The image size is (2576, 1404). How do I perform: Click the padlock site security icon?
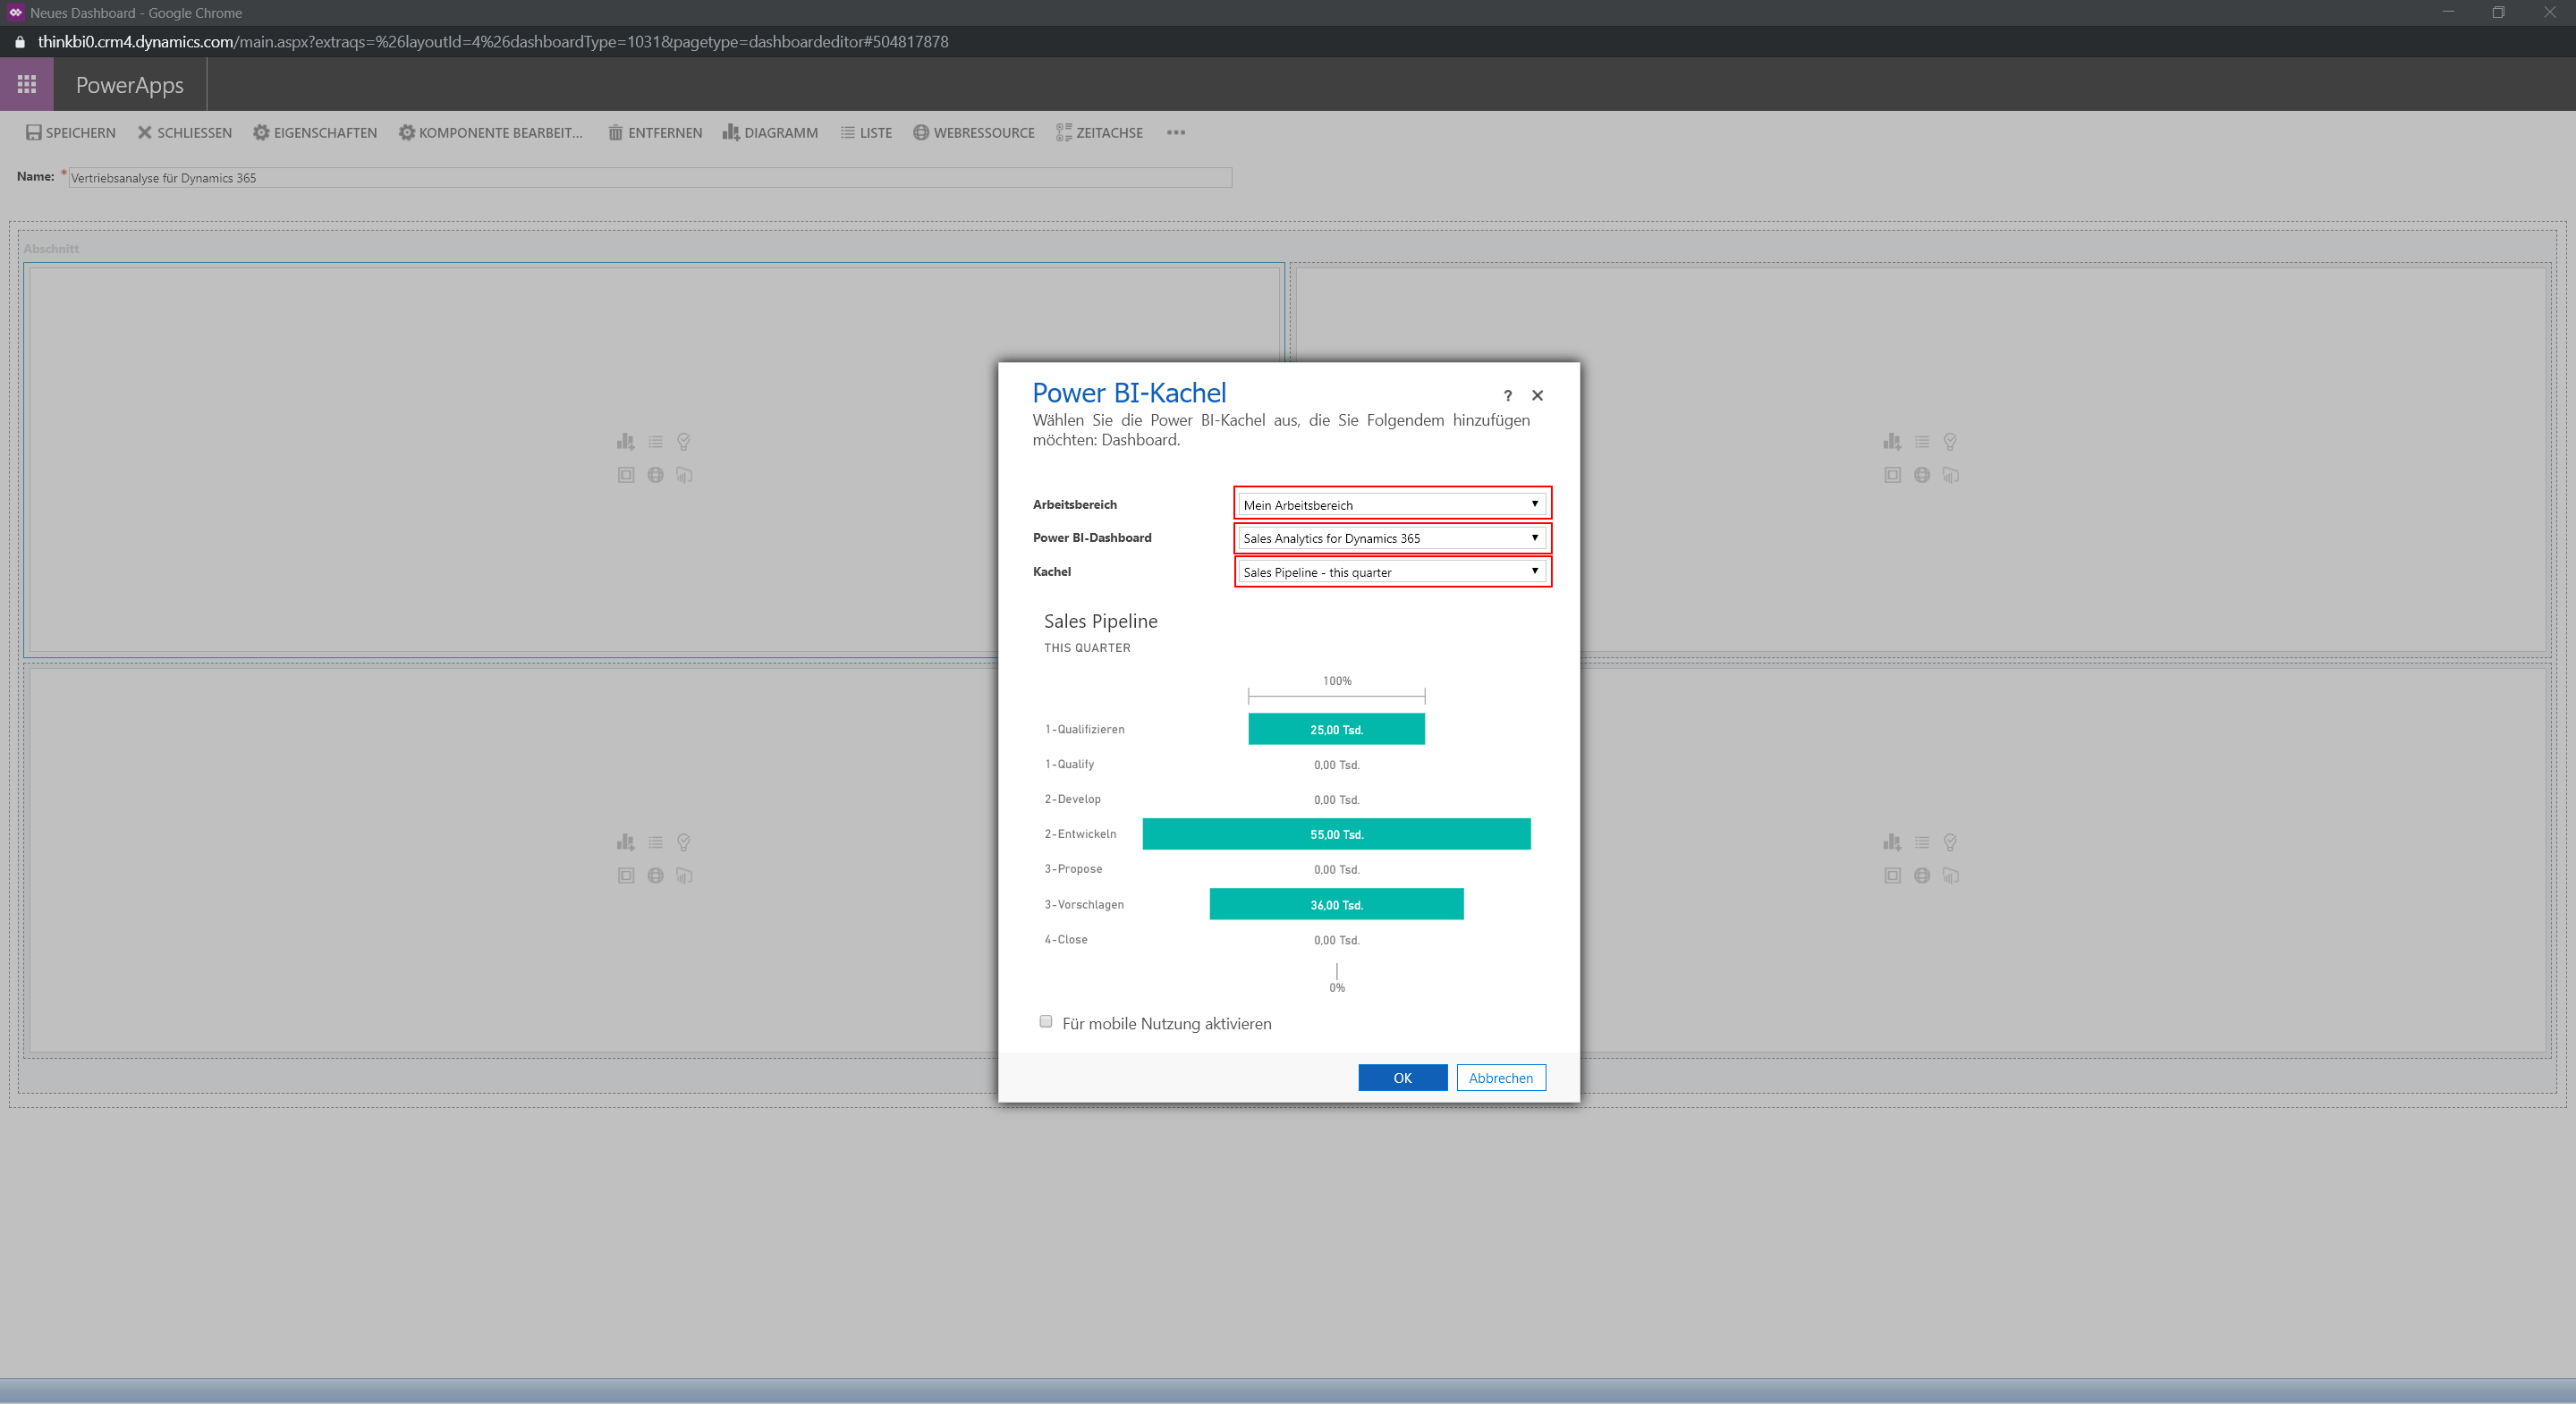pos(19,42)
